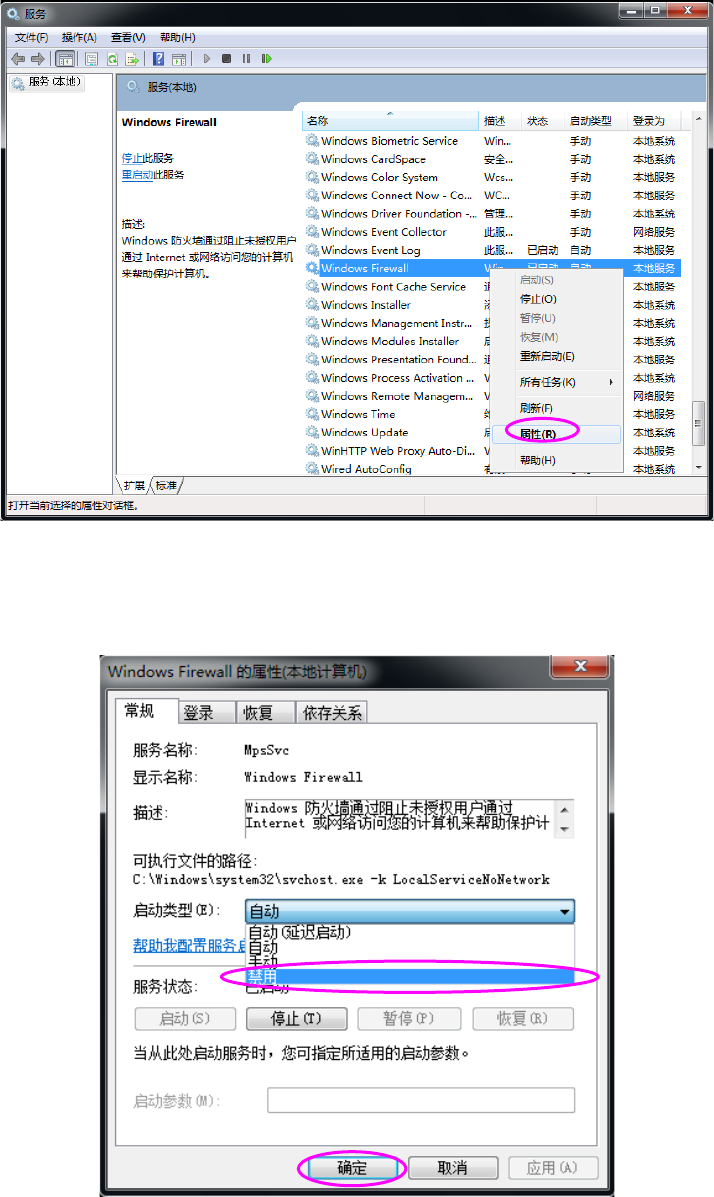Select 禁用 in the startup type list
This screenshot has width=714, height=1197.
(410, 977)
